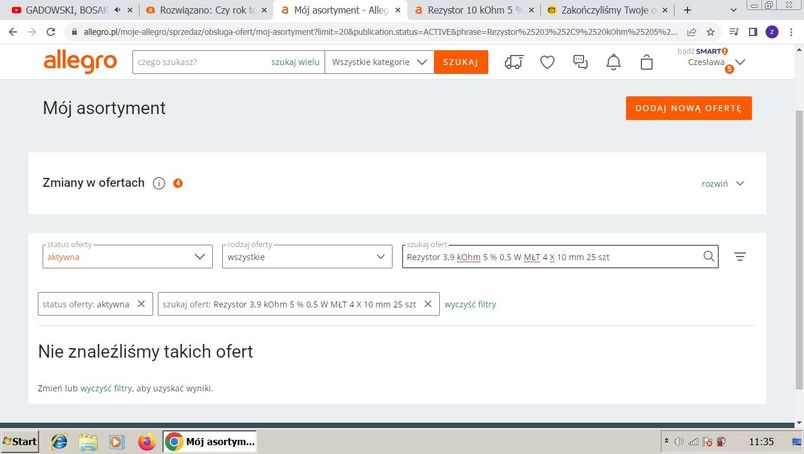Open messages chat icon

[x=580, y=62]
